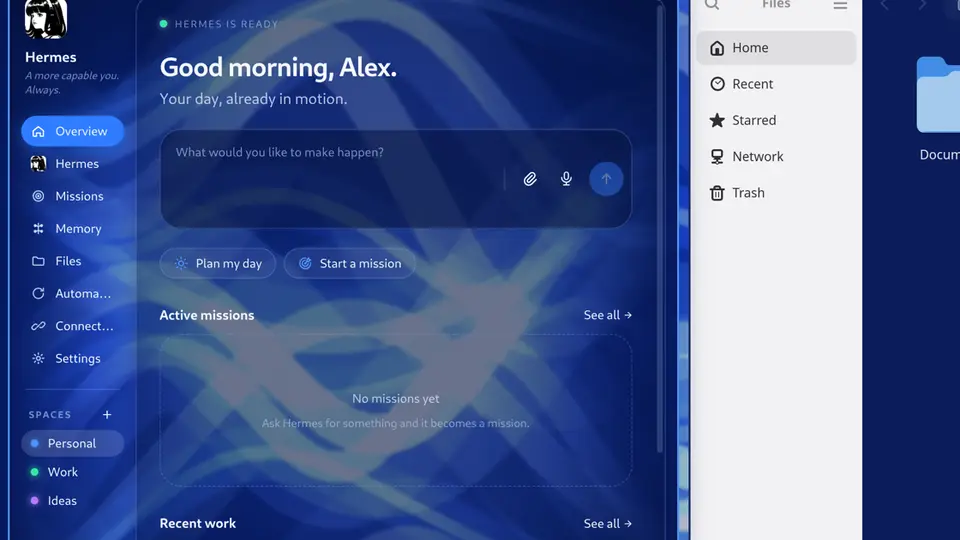Click the Plan my day button

pos(218,263)
